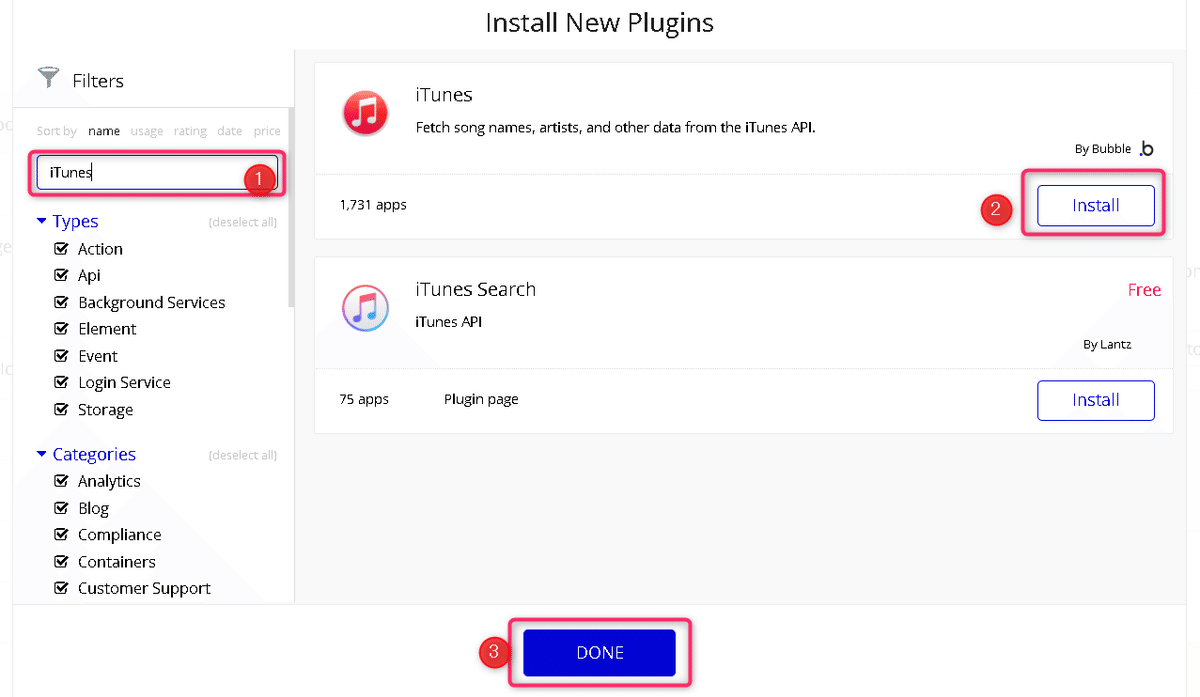
Task: Click the iTunes Search plugin icon
Action: [x=365, y=307]
